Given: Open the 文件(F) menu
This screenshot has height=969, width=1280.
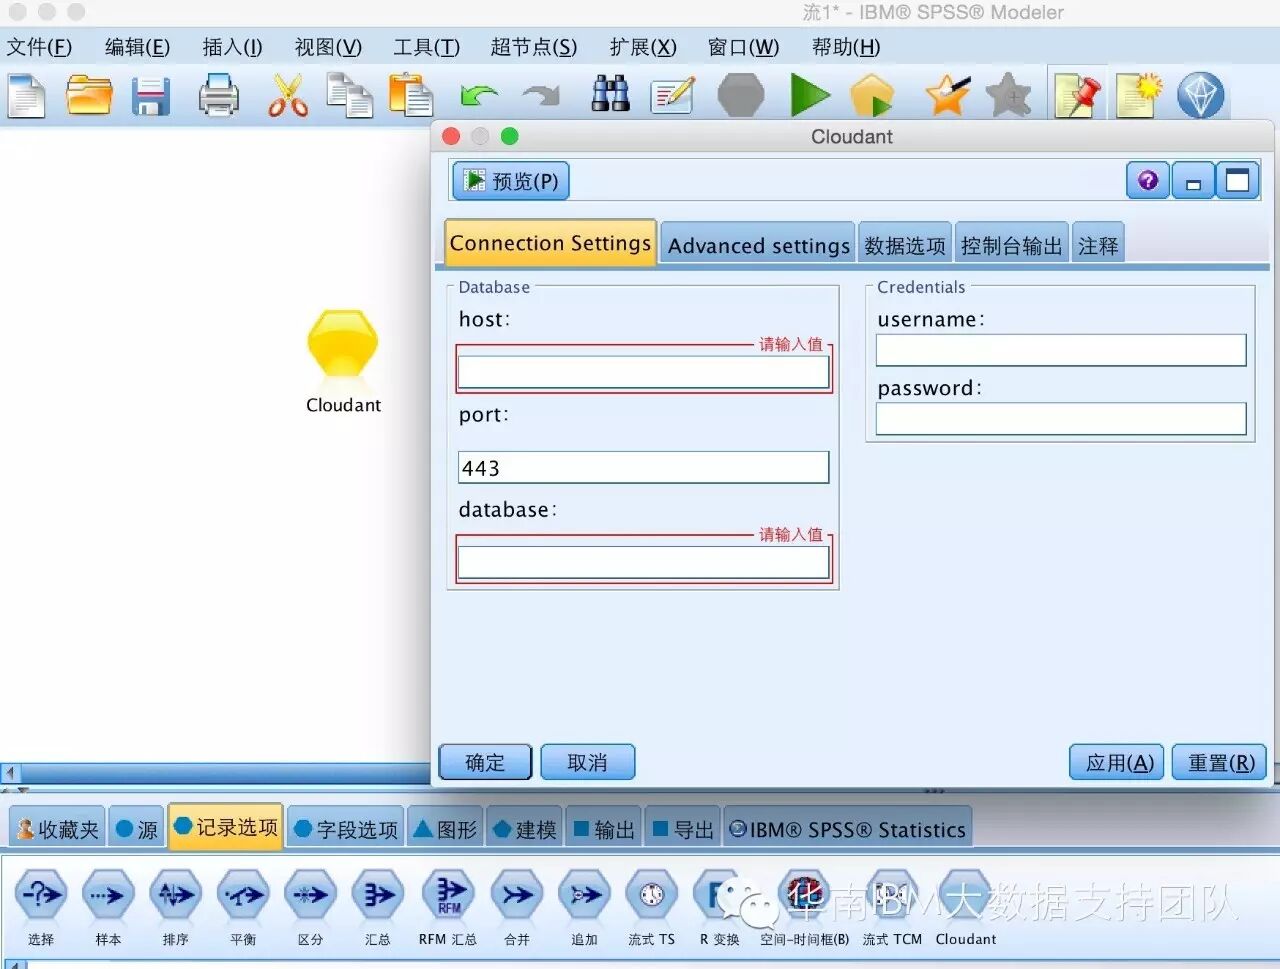Looking at the screenshot, I should click(x=40, y=47).
